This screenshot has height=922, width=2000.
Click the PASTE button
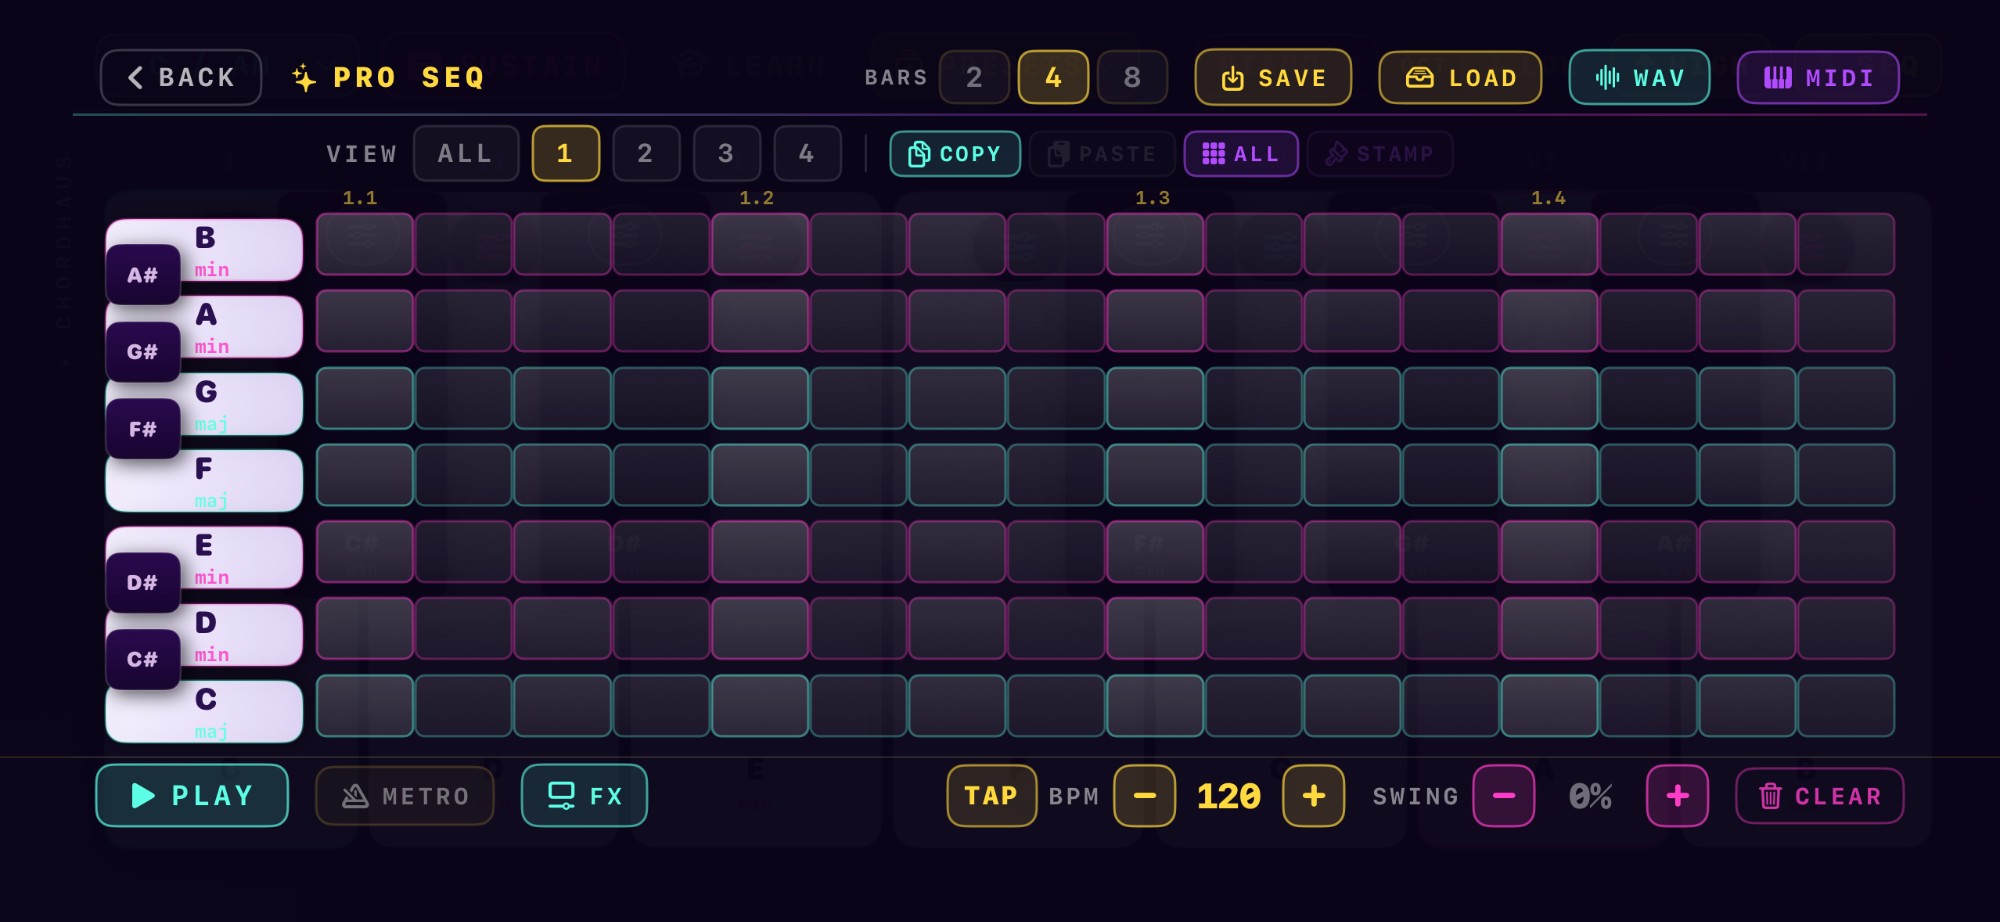pos(1102,154)
